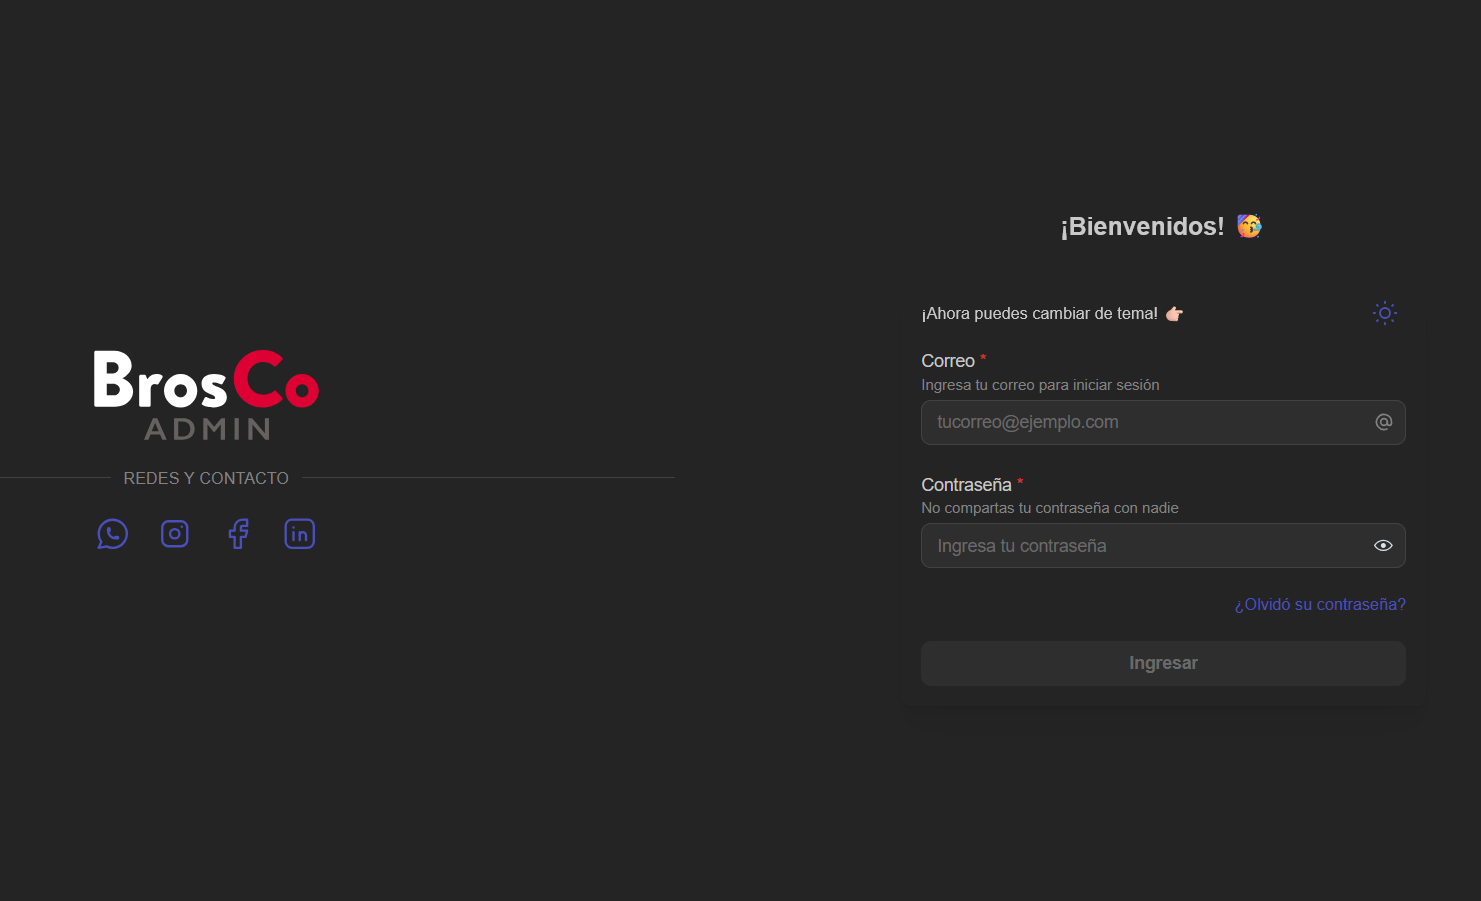Click the party face emoji beside Bienvenidos
This screenshot has width=1481, height=901.
point(1249,226)
